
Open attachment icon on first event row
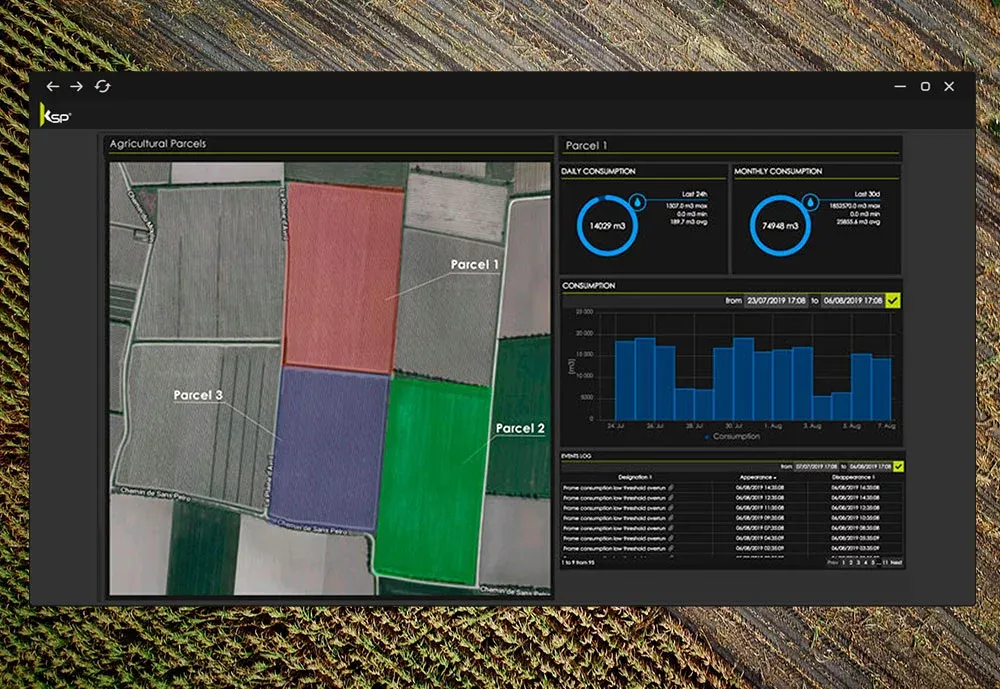pos(671,487)
